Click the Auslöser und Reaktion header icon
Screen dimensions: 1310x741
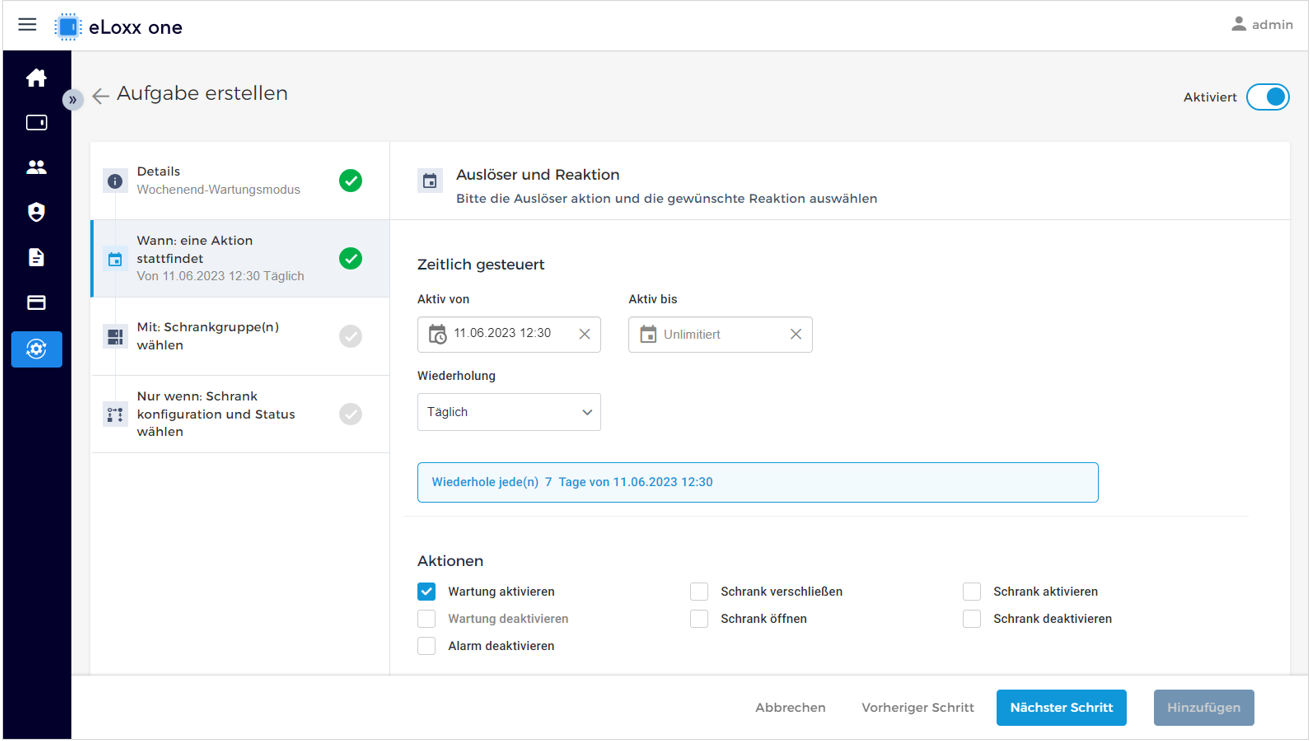(x=430, y=181)
